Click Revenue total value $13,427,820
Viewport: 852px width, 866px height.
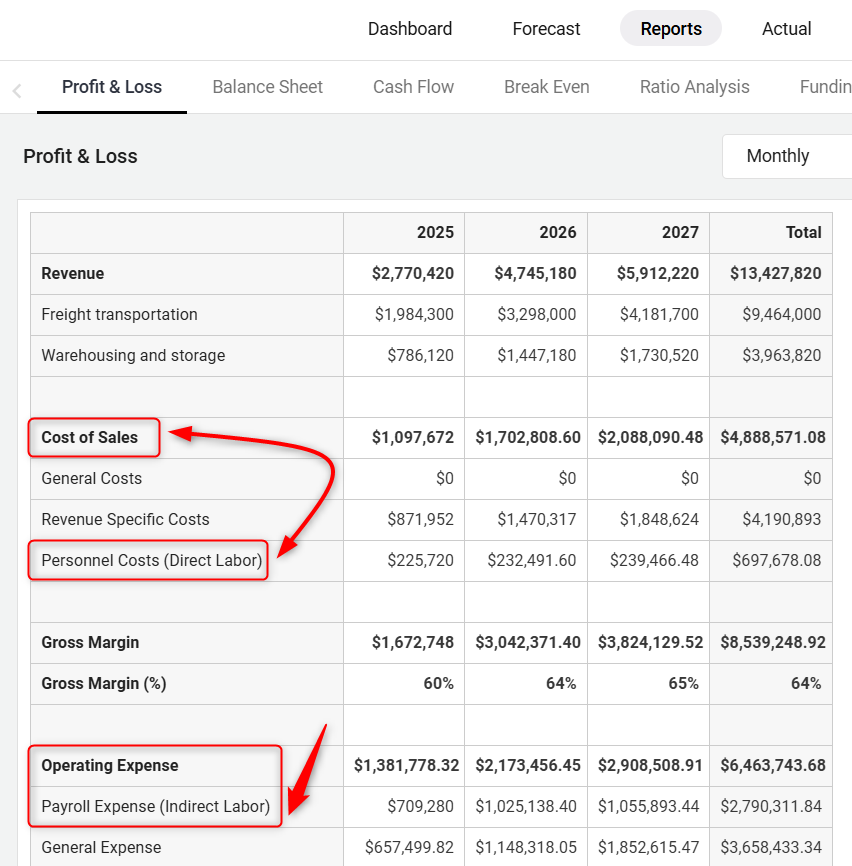[x=775, y=273]
